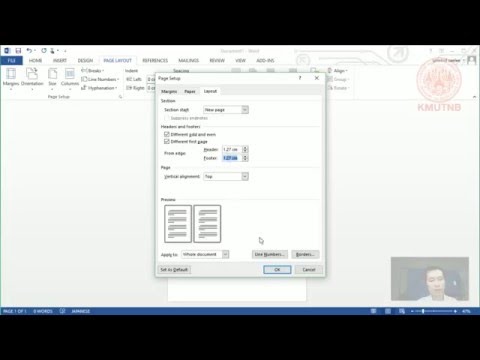The height and width of the screenshot is (360, 480).
Task: Switch to the Paper tab
Action: pos(190,91)
